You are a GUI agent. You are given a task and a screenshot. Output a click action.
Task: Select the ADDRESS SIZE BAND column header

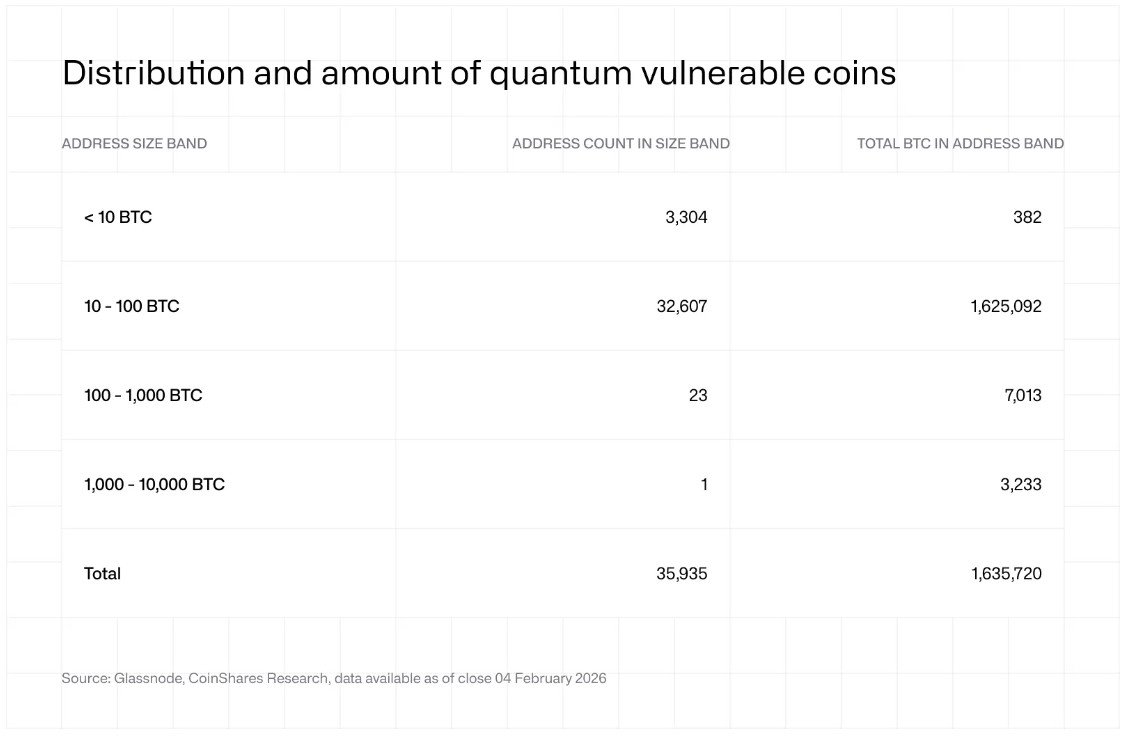click(x=134, y=143)
